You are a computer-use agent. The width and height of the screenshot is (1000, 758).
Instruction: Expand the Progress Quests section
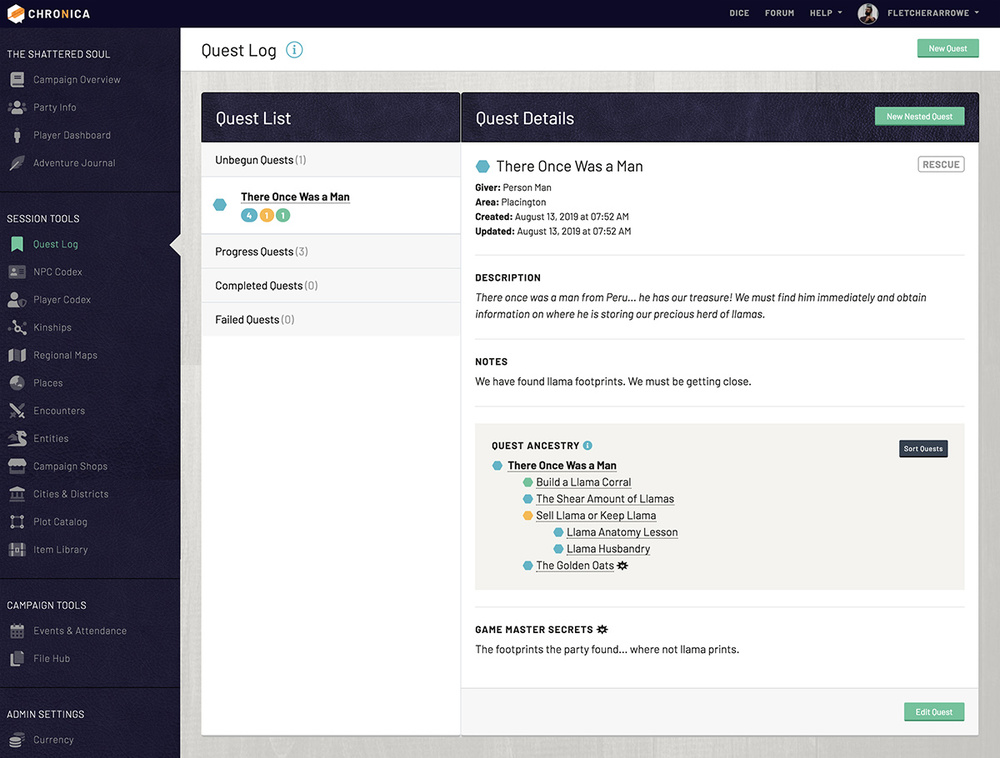click(261, 252)
